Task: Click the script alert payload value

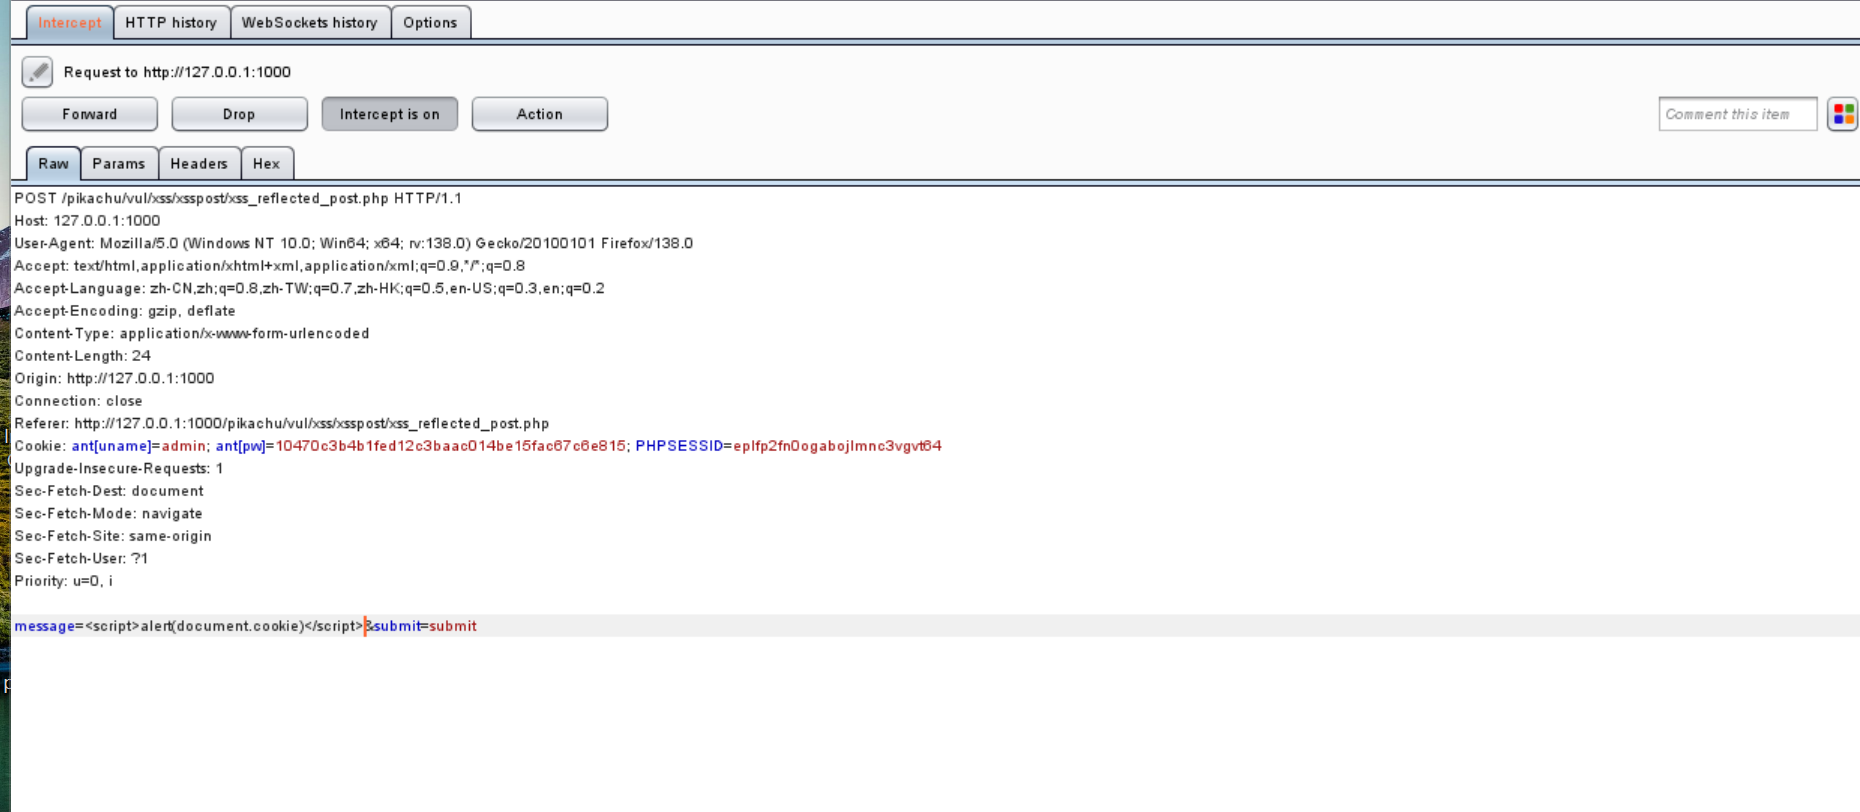Action: tap(225, 626)
